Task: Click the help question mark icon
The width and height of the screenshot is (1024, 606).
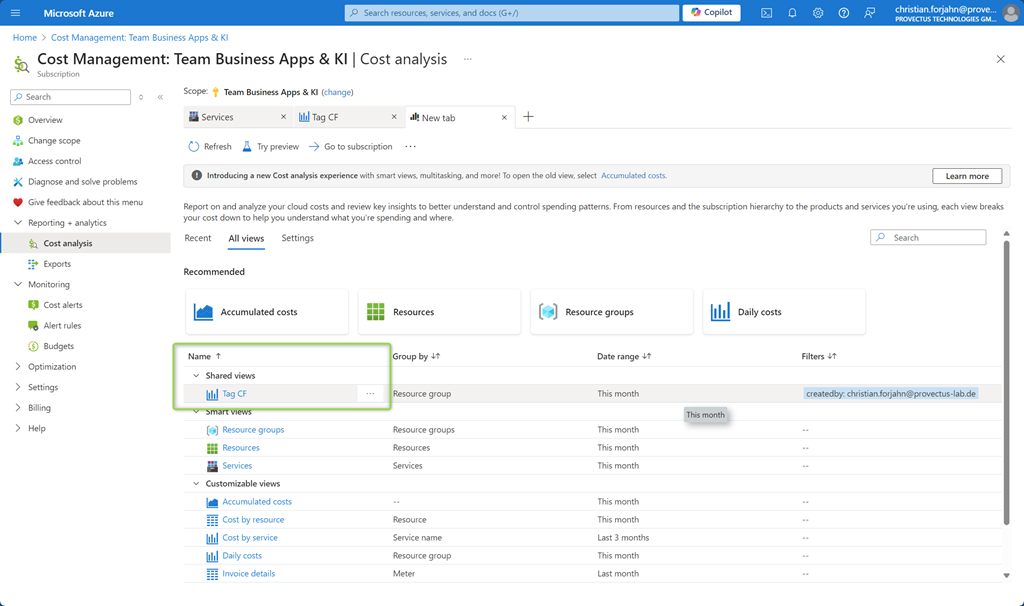Action: pyautogui.click(x=844, y=13)
